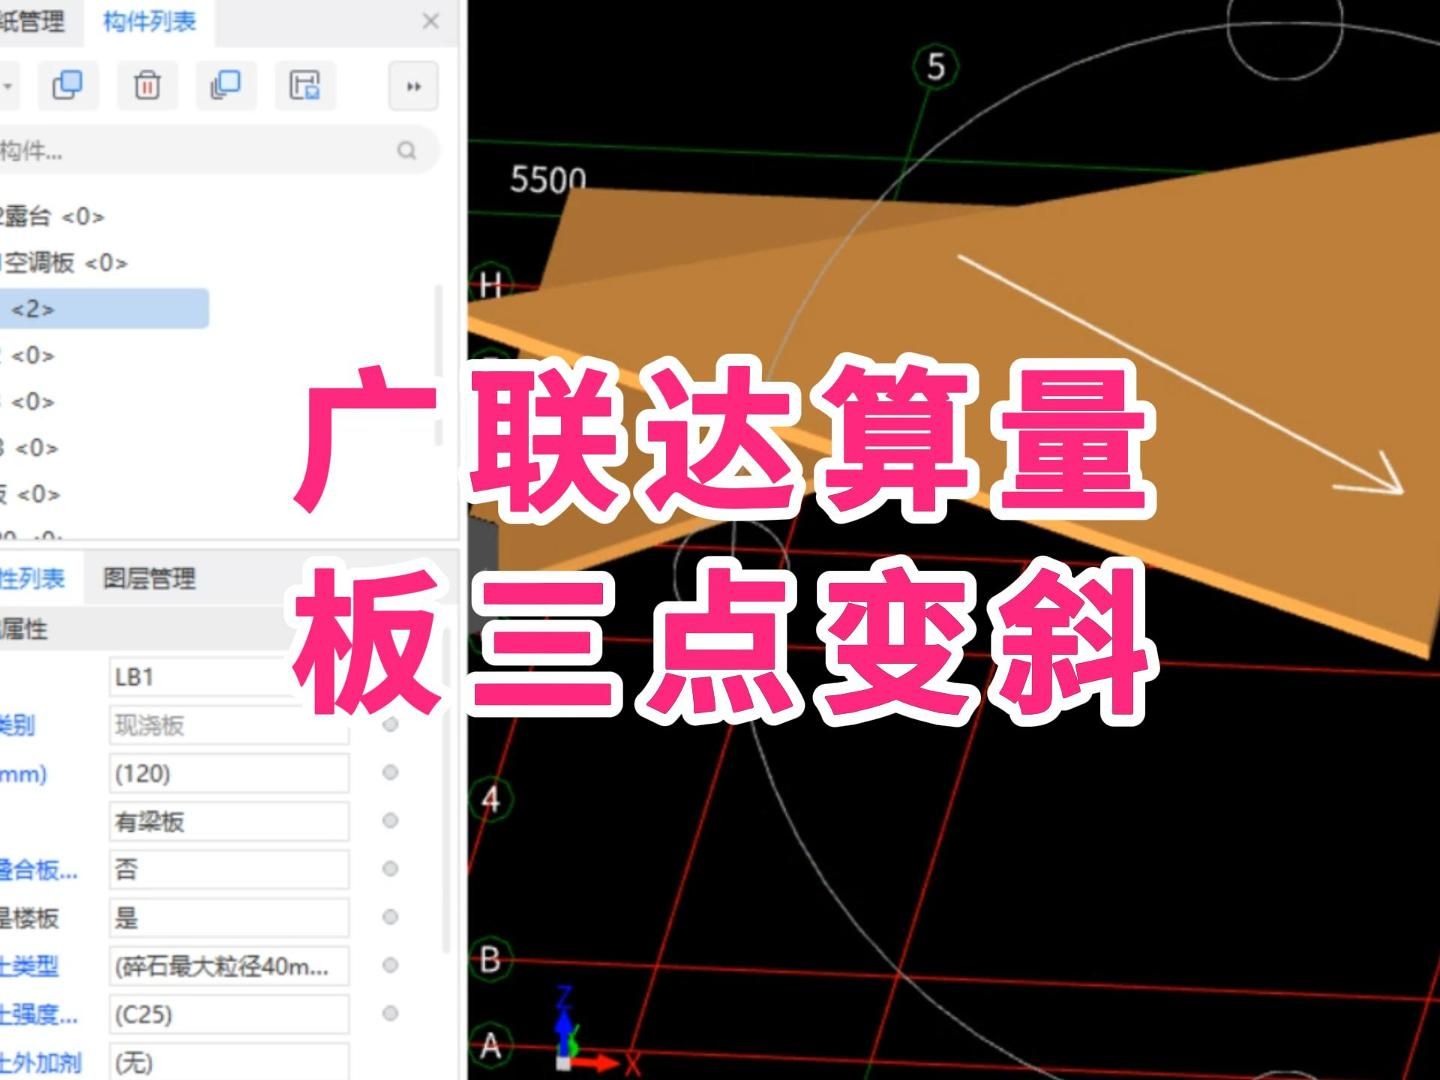The image size is (1440, 1080).
Task: Click the LB1 name field
Action: pyautogui.click(x=229, y=677)
